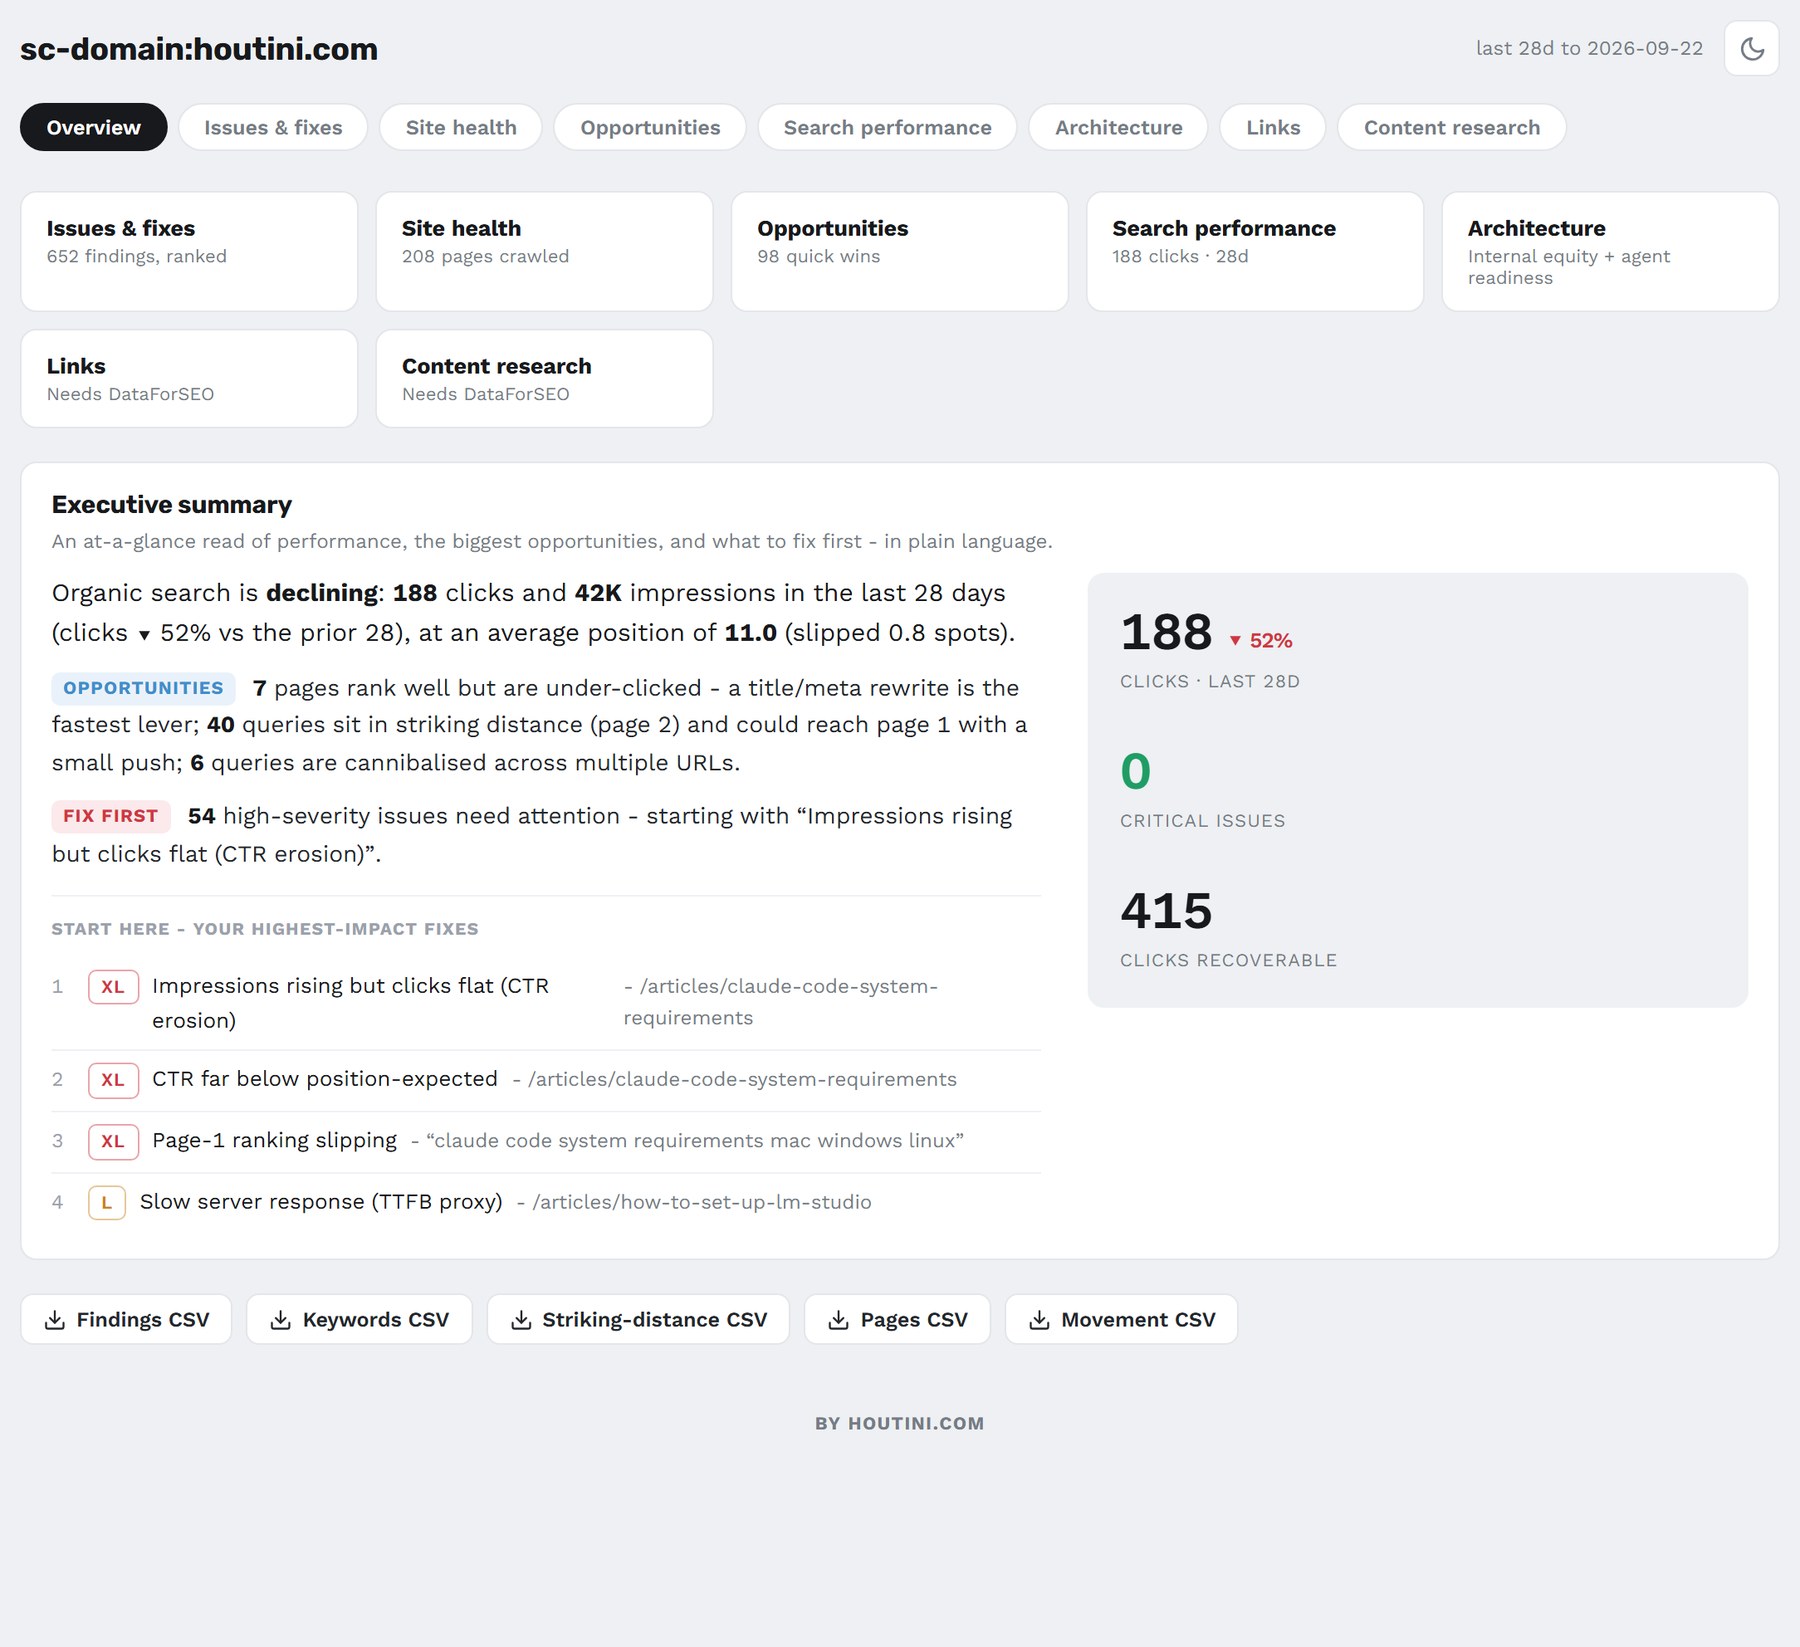Click the query 'claude code system requirements mac windows linux'
This screenshot has height=1647, width=1800.
(695, 1141)
